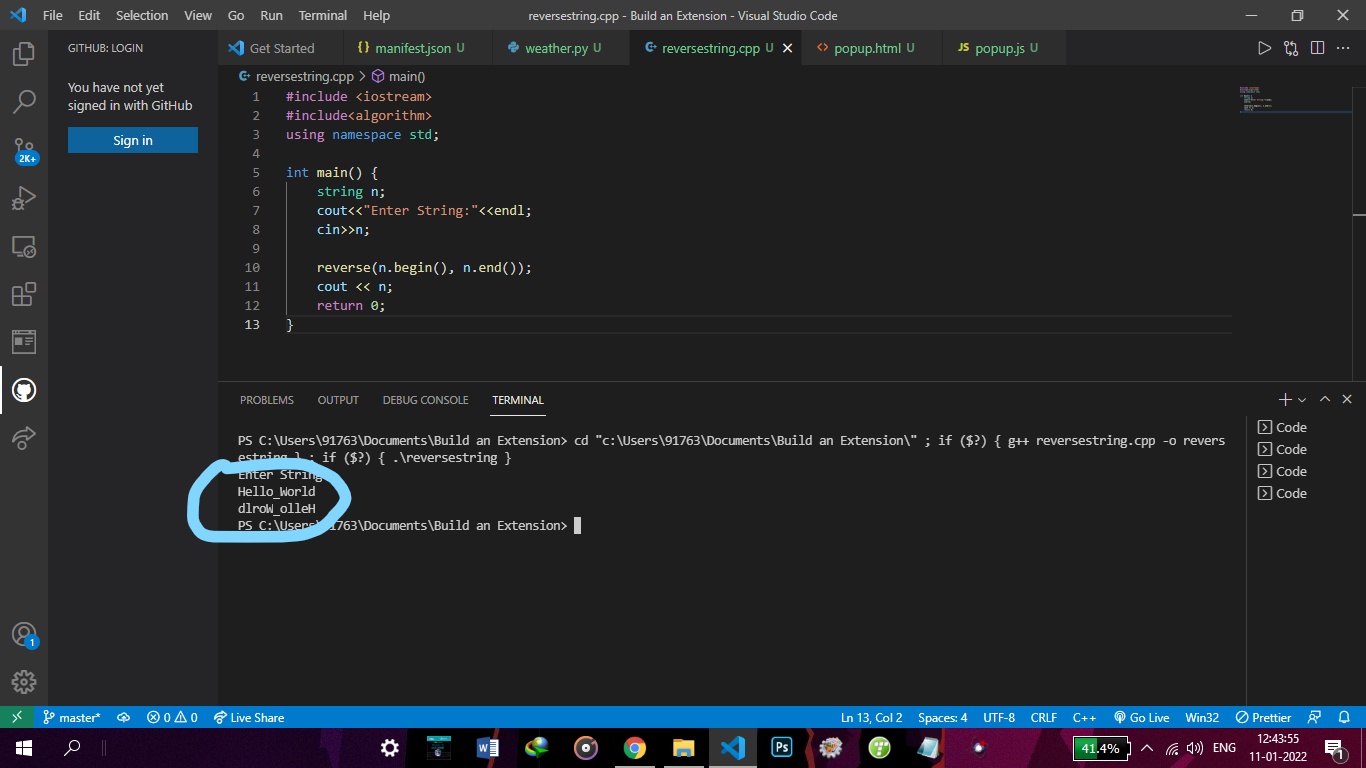Change the CRLF end-of-line setting
This screenshot has width=1366, height=768.
(1044, 717)
